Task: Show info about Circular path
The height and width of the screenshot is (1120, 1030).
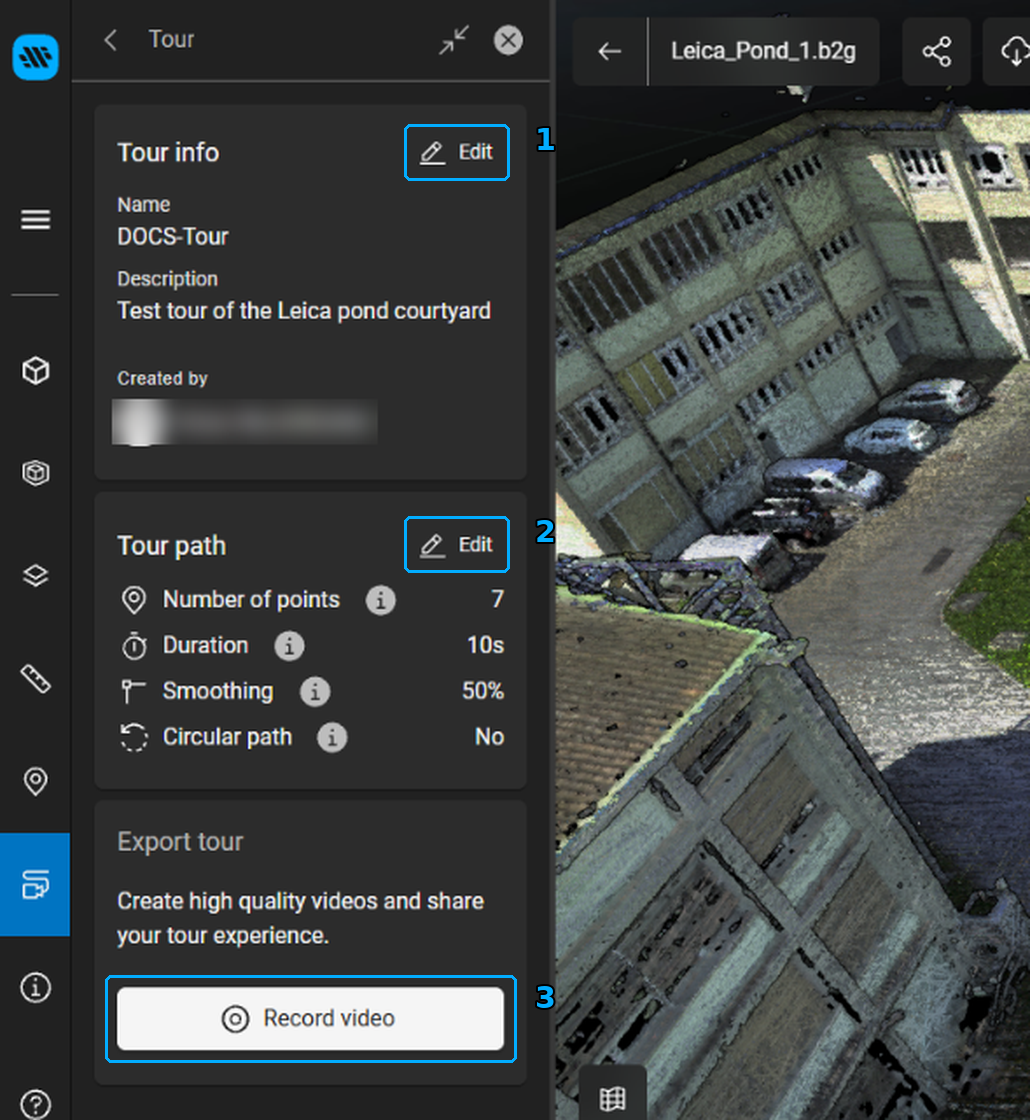Action: pos(332,737)
